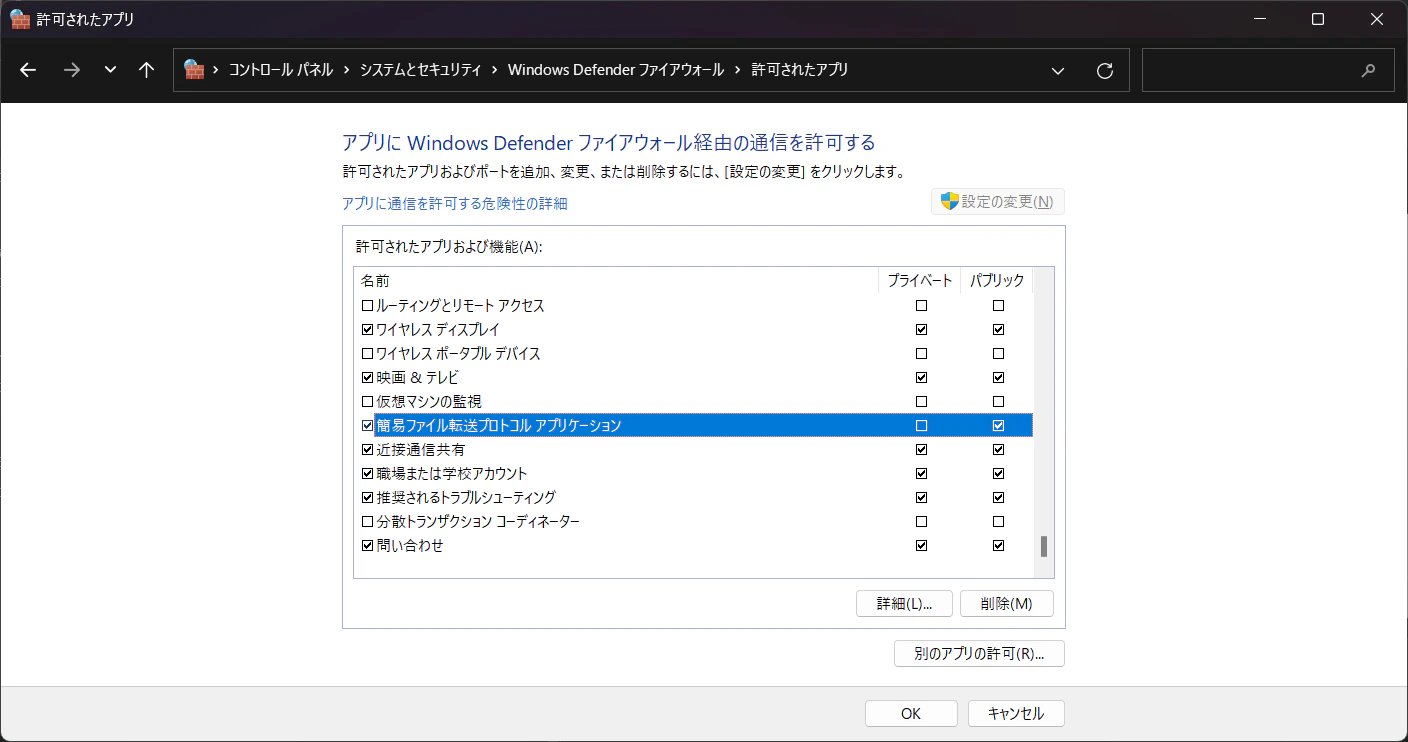Click プライベート column header
The image size is (1408, 742).
coord(921,281)
